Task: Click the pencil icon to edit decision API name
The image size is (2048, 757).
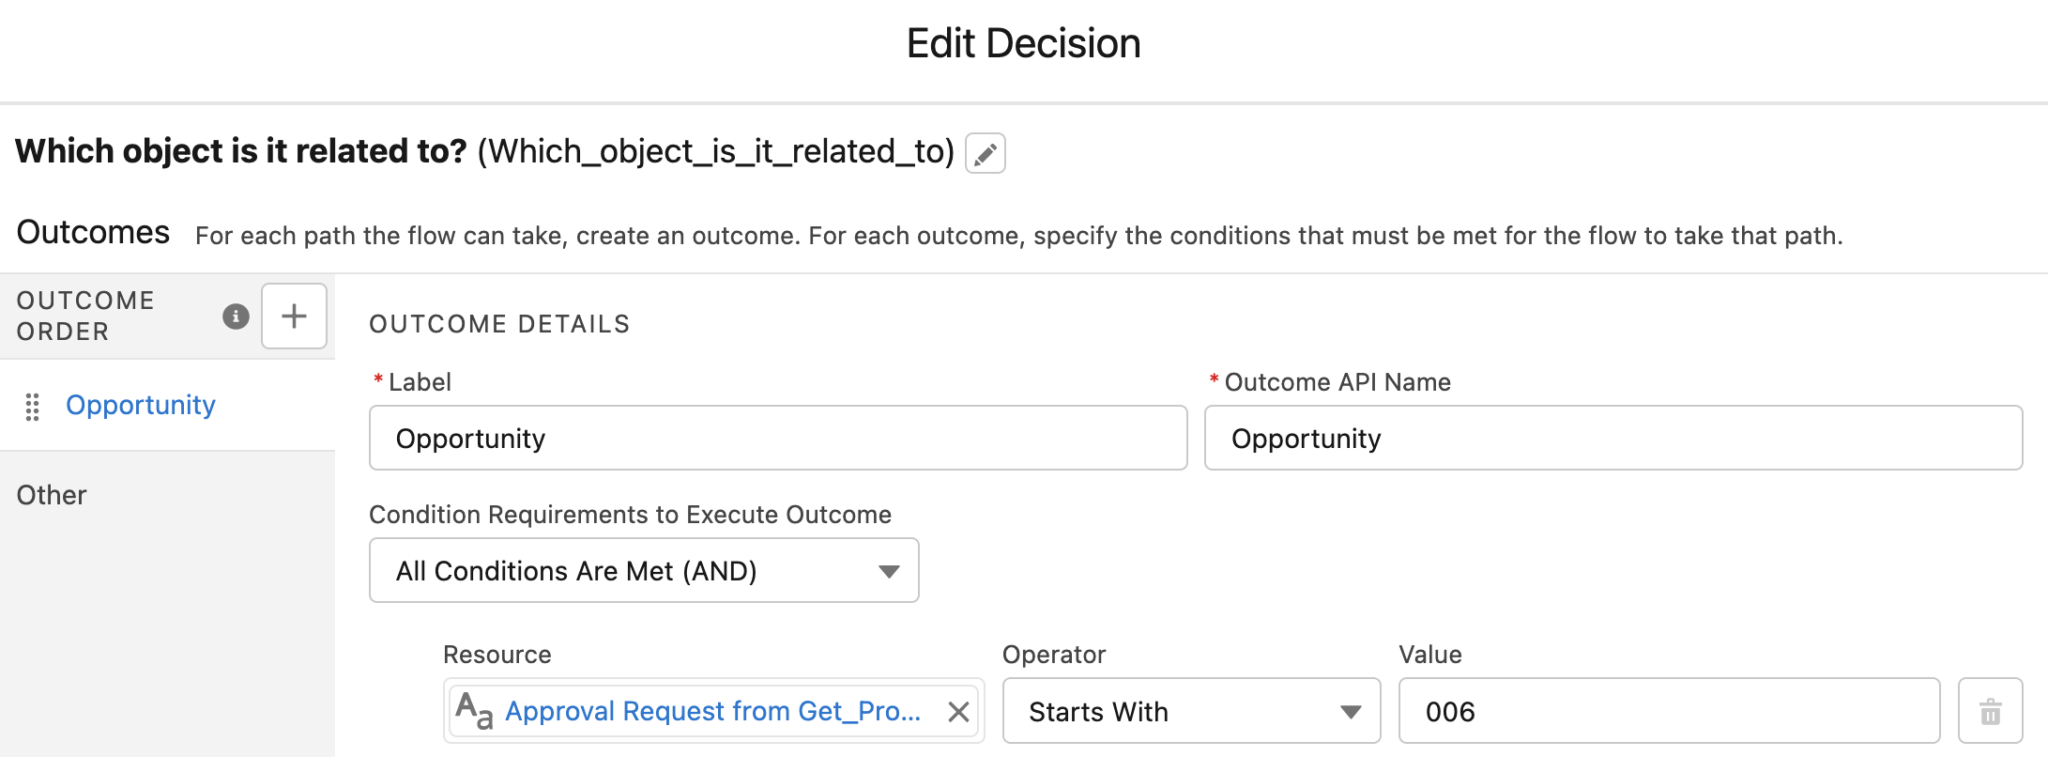Action: (985, 152)
